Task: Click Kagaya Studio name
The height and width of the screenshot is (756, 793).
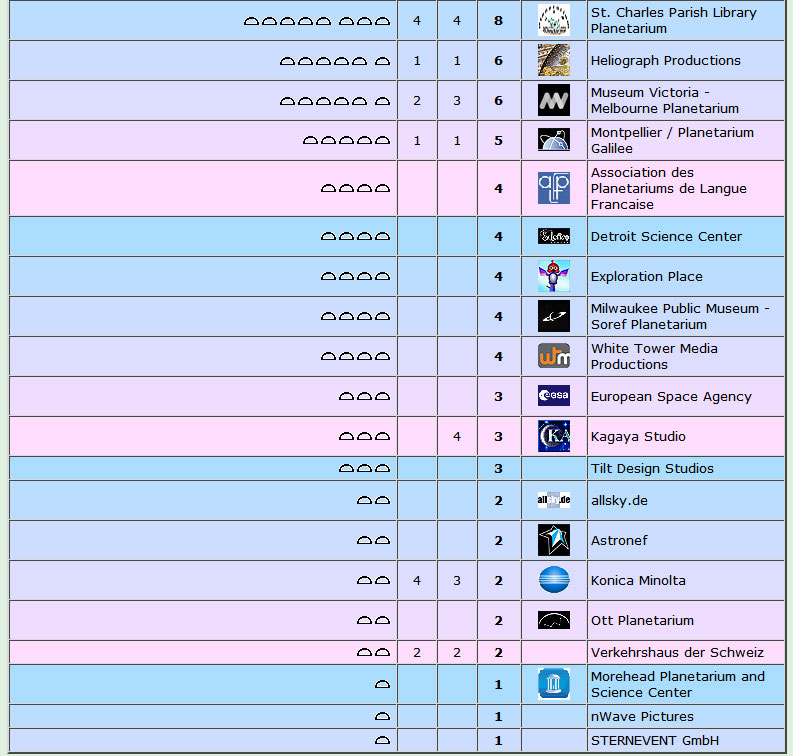Action: pos(638,436)
